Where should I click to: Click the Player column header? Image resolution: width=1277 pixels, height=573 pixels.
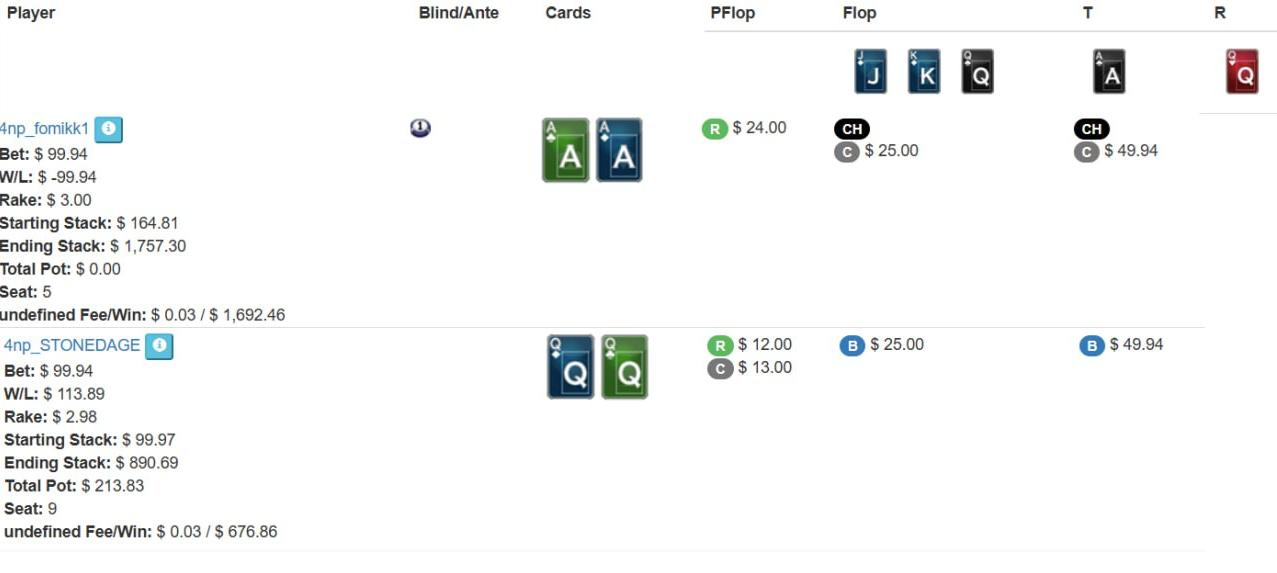tap(31, 13)
